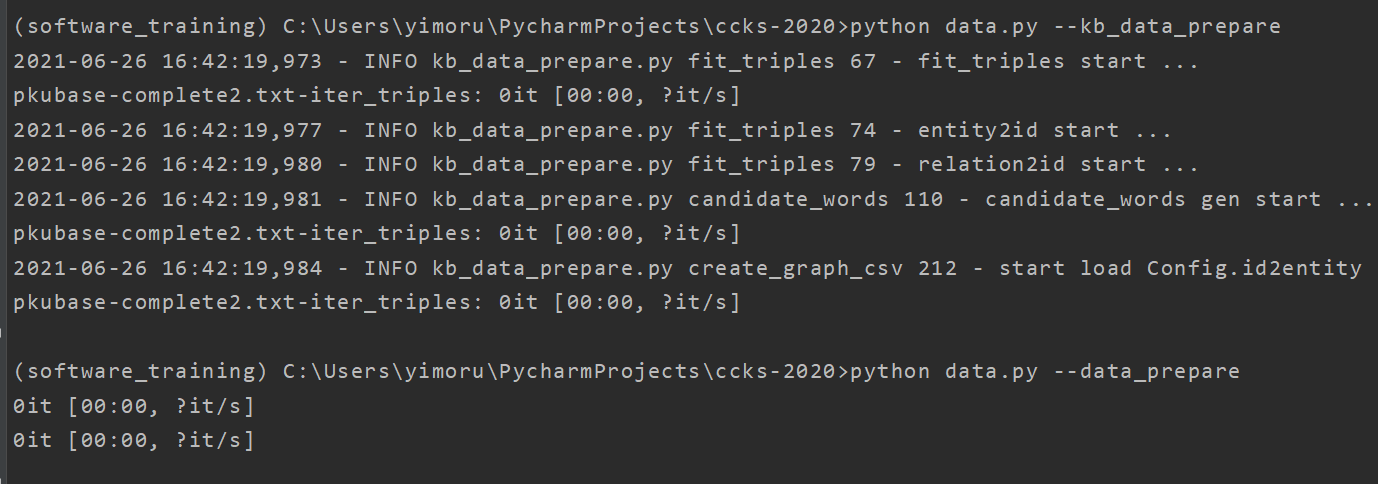Click the timestamp ending in 19,973
Image resolution: width=1378 pixels, height=484 pixels.
pos(167,61)
